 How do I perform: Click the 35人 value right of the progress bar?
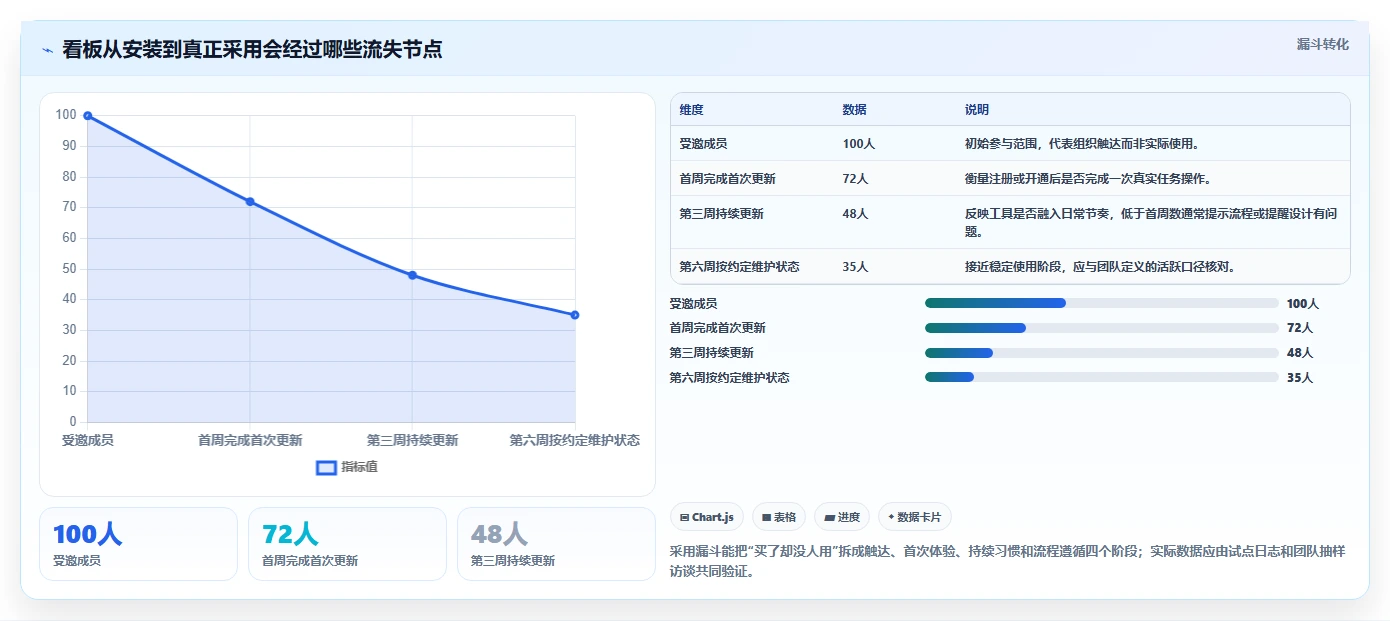1299,378
